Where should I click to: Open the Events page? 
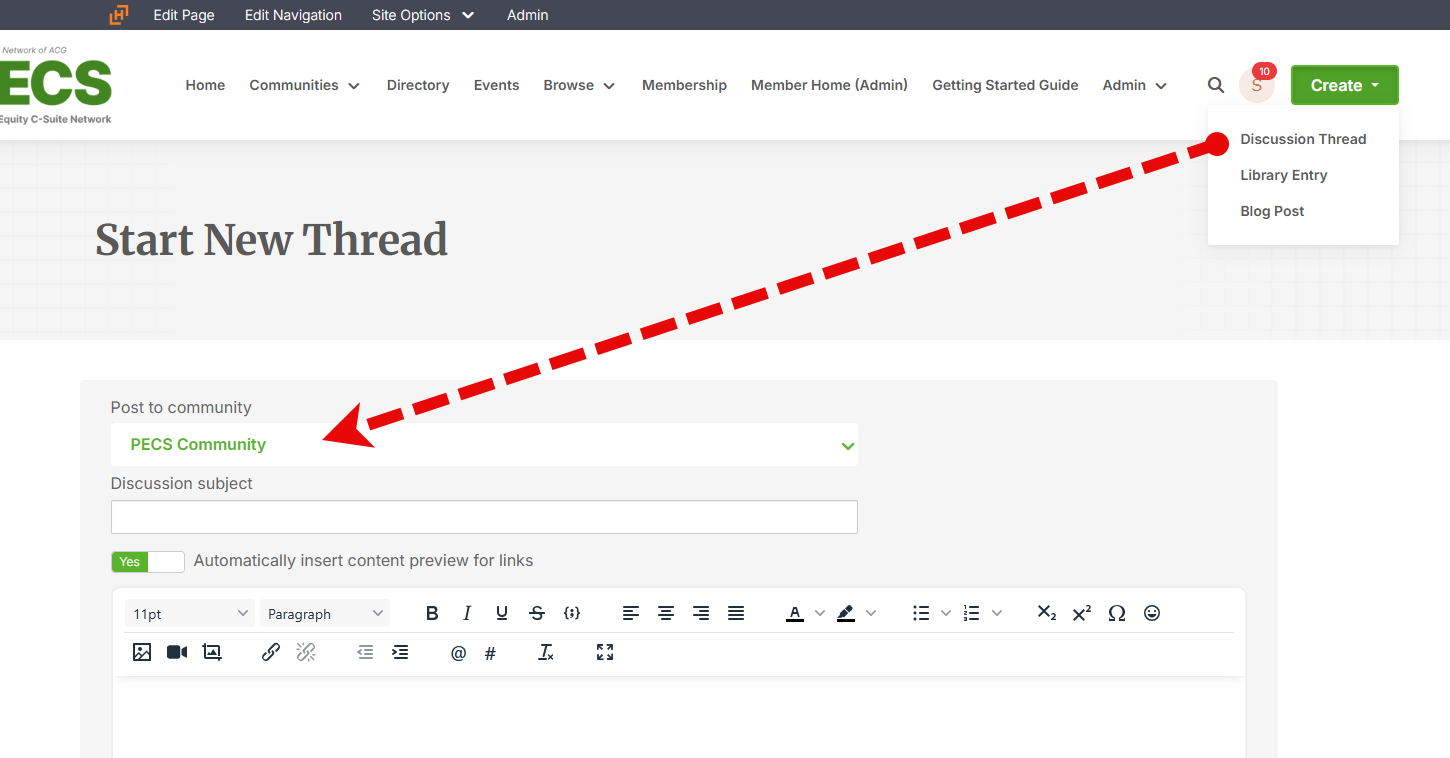pyautogui.click(x=496, y=85)
